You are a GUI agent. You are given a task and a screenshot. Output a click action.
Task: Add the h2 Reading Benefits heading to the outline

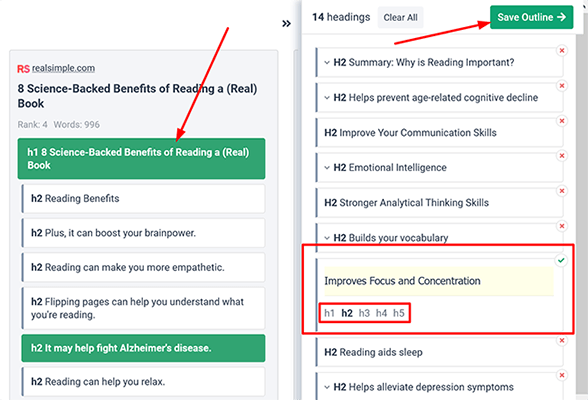click(x=143, y=198)
